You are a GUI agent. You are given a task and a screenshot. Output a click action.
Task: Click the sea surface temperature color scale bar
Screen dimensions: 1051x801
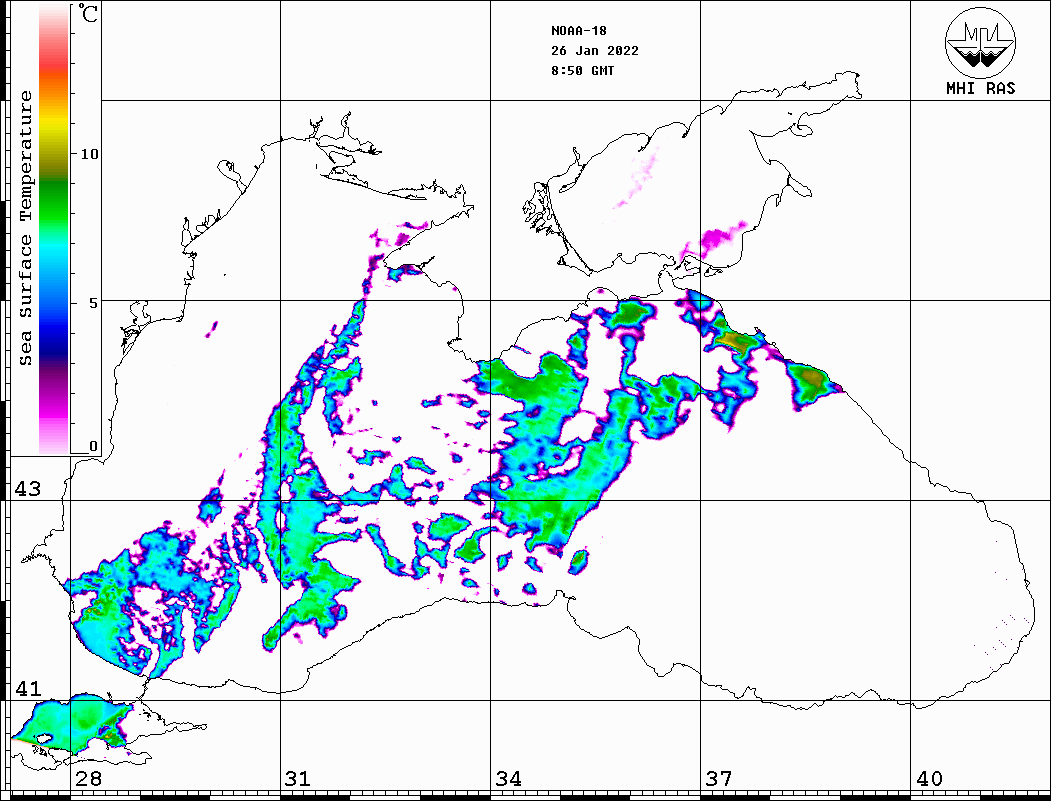[54, 230]
